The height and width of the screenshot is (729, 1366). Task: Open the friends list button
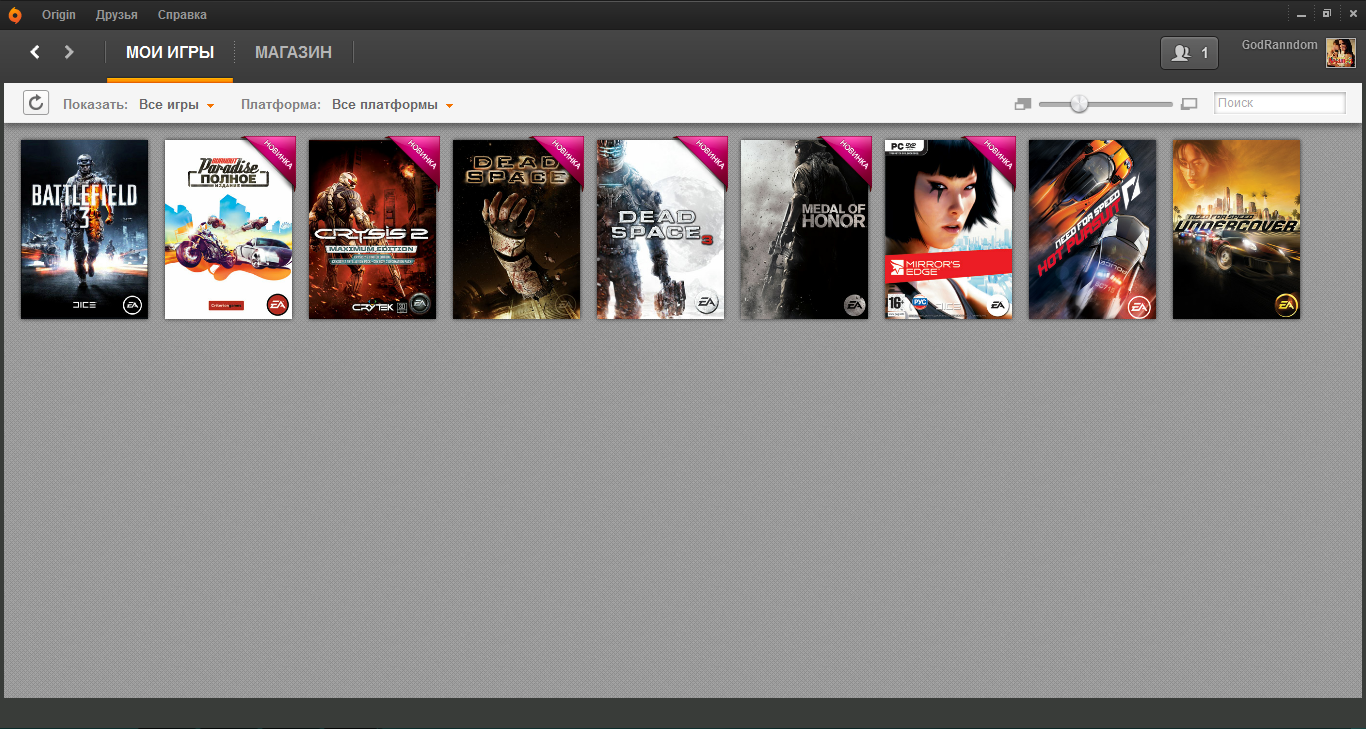[x=1189, y=53]
